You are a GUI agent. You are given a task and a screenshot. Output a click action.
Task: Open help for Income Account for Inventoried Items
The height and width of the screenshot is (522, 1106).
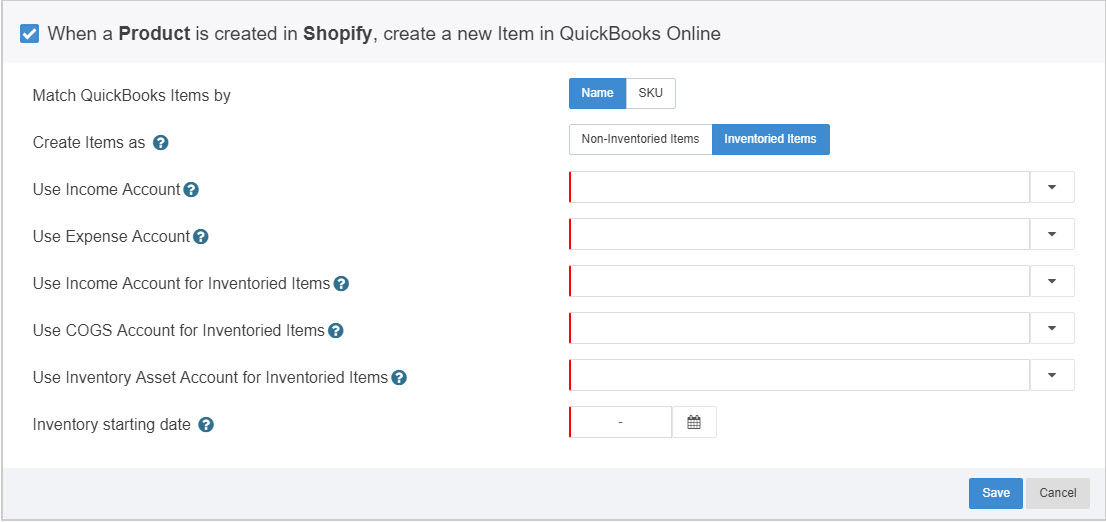(x=341, y=284)
